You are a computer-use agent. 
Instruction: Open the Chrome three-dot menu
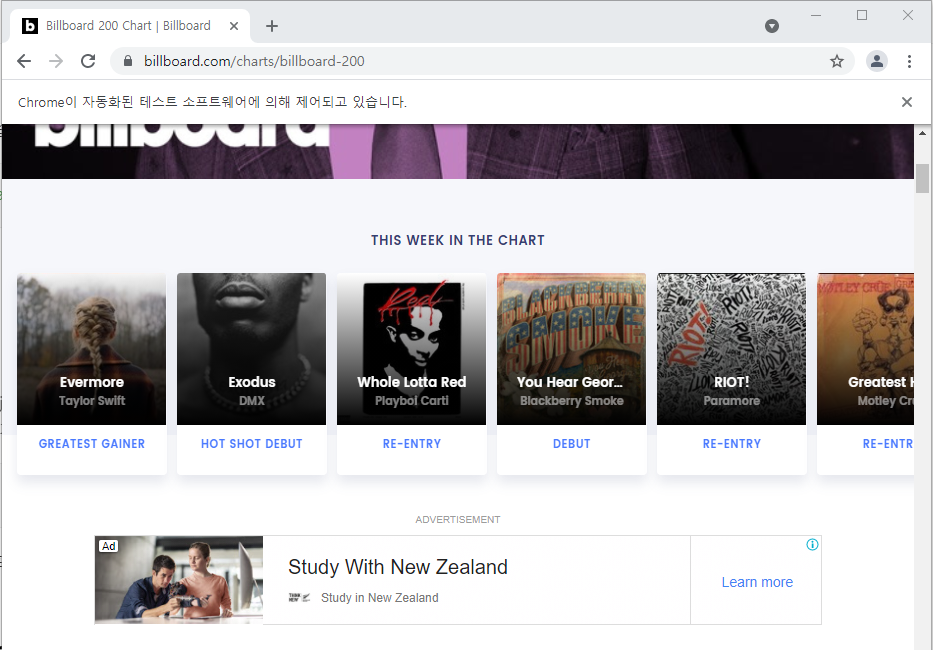(x=909, y=61)
